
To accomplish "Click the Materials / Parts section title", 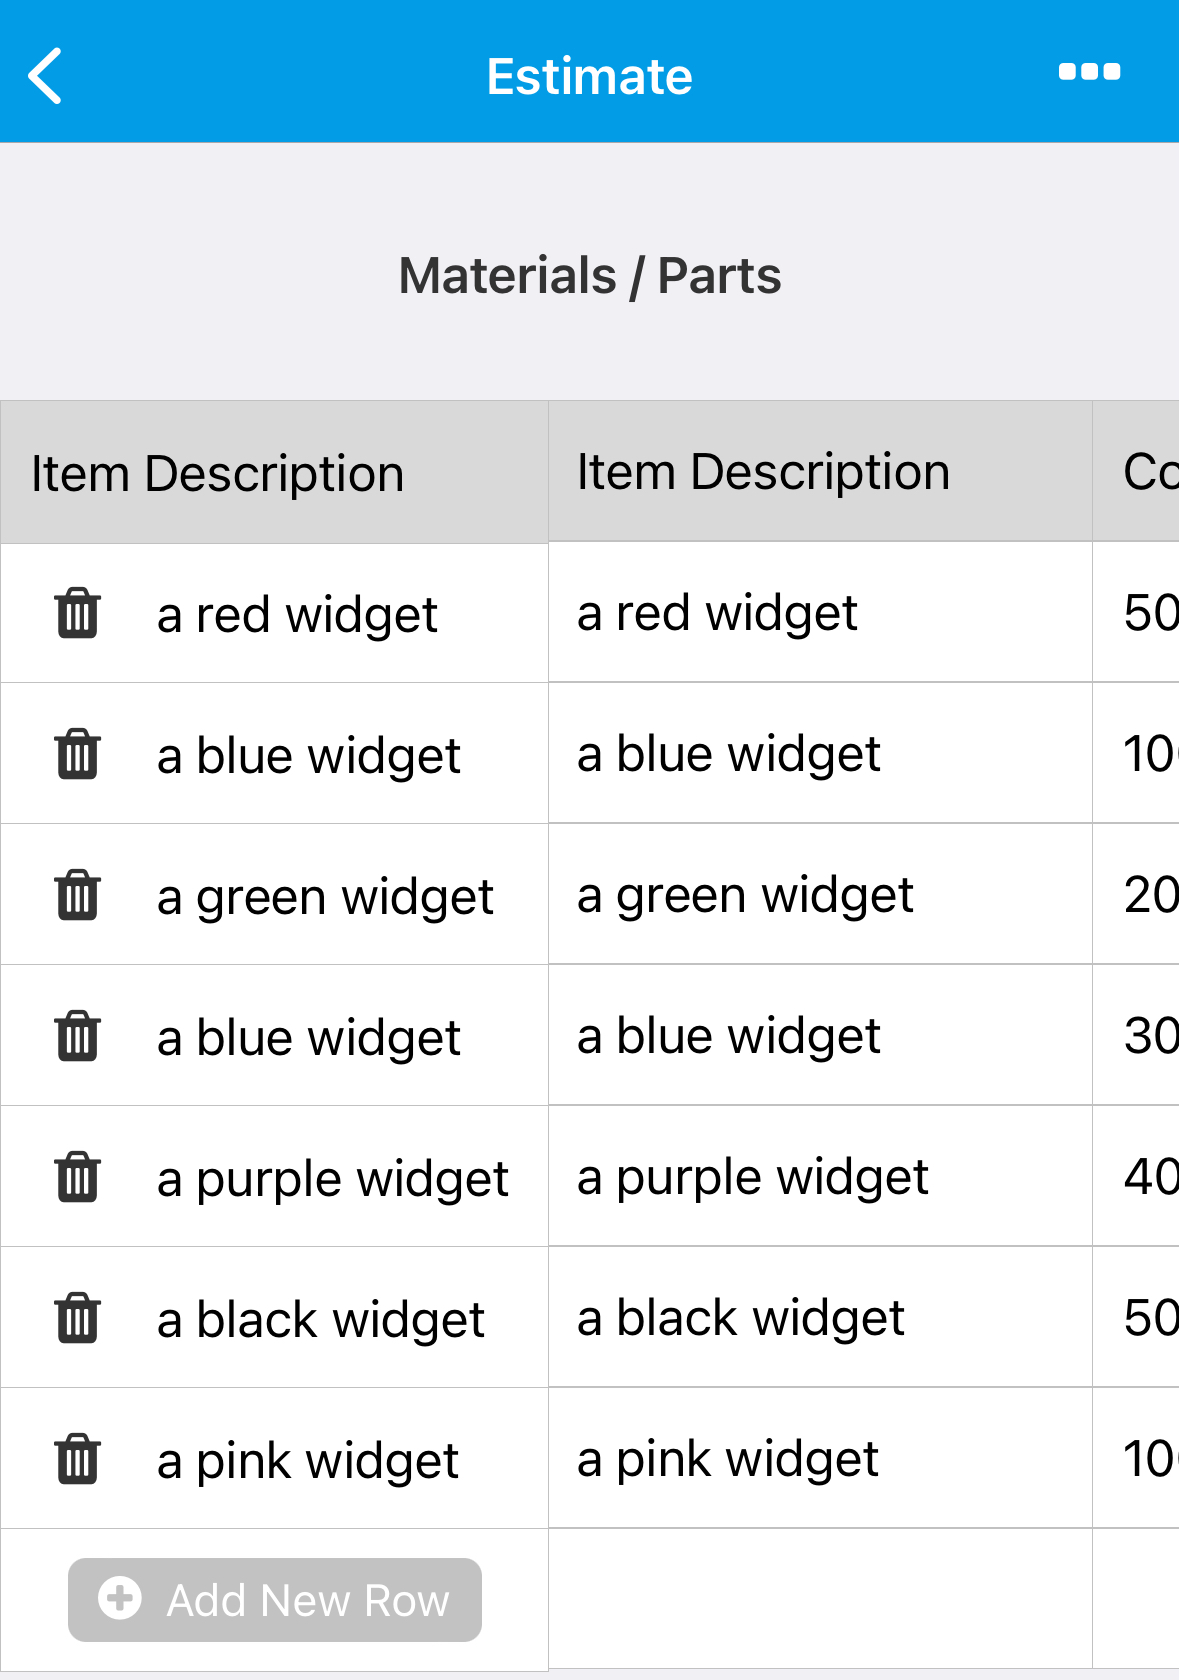I will [590, 276].
